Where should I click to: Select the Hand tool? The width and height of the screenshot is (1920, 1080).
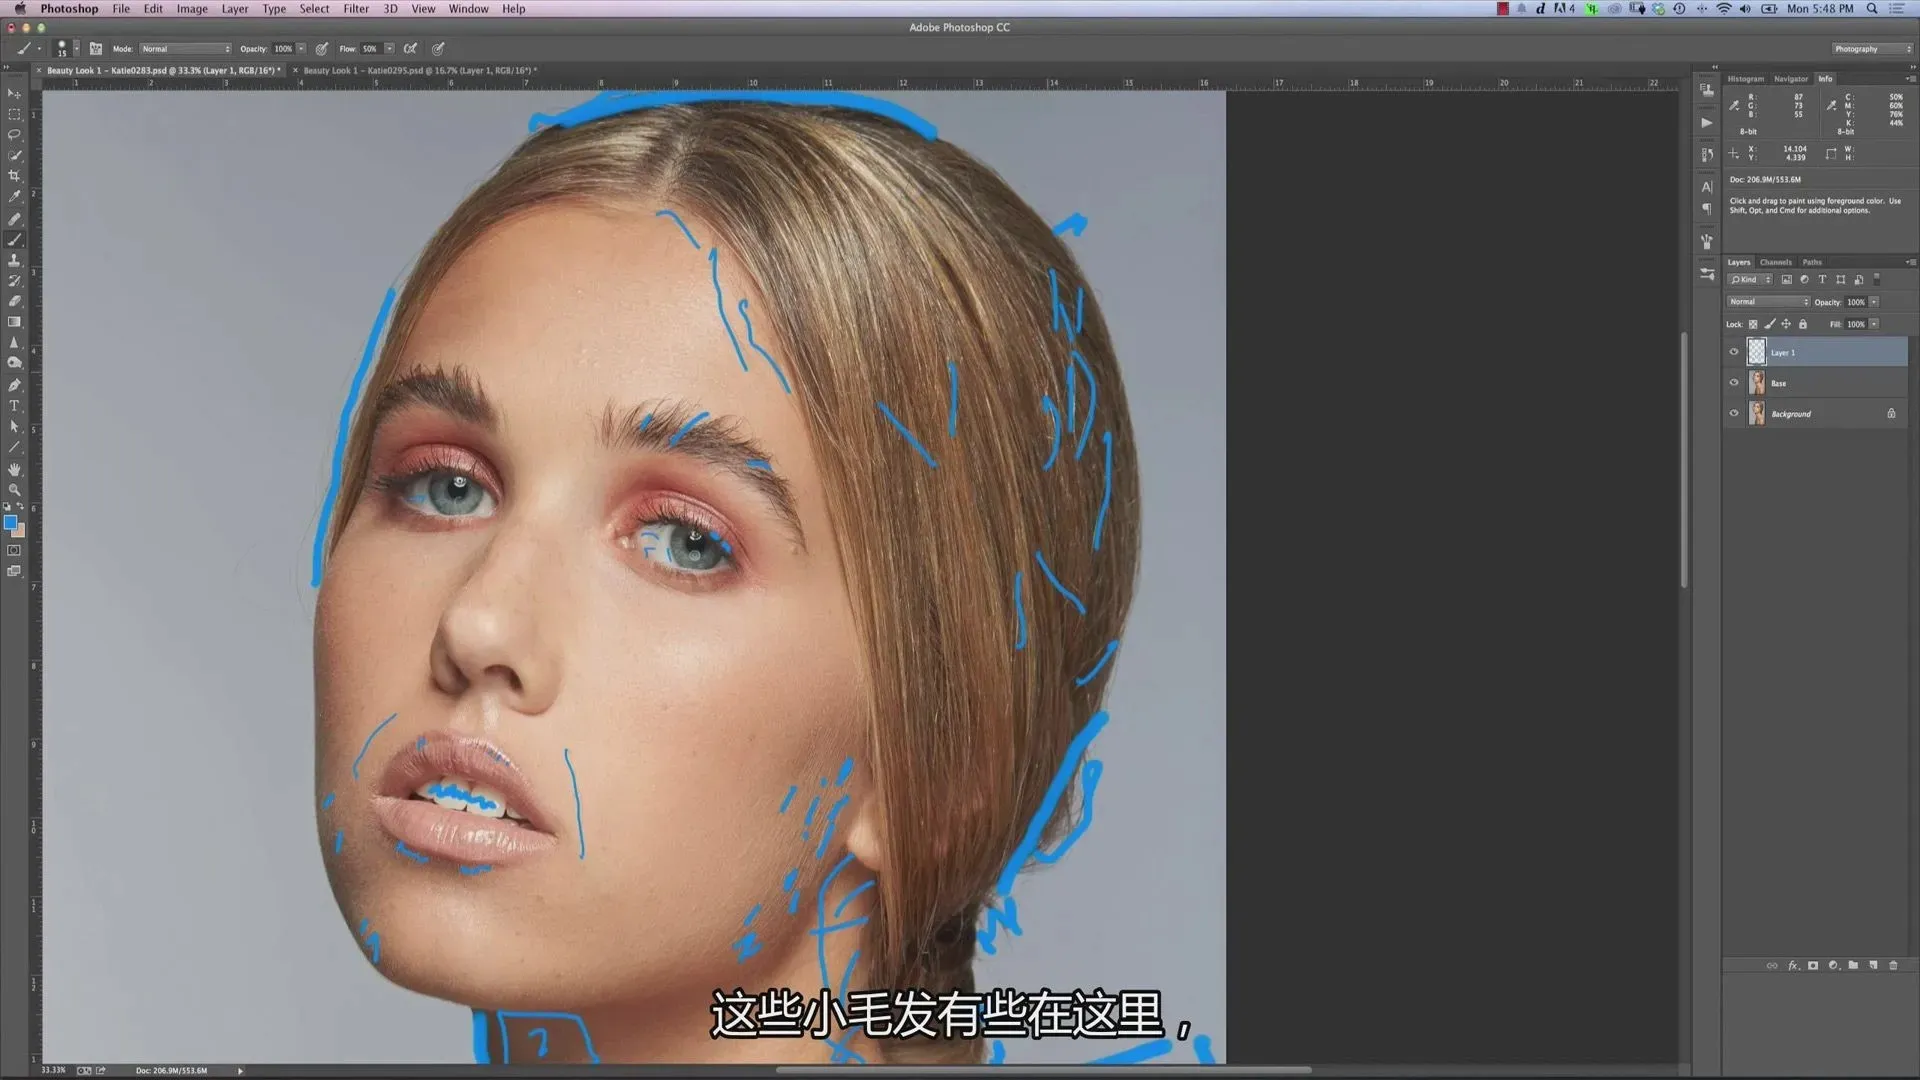point(14,469)
